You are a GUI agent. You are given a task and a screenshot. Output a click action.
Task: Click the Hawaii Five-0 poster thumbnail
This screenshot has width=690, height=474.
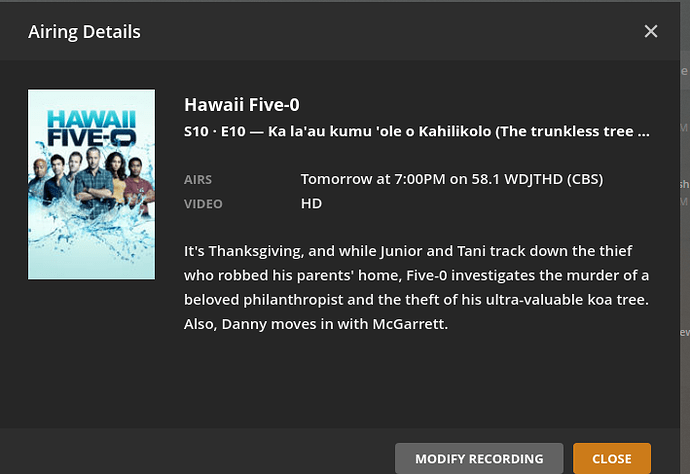(91, 184)
